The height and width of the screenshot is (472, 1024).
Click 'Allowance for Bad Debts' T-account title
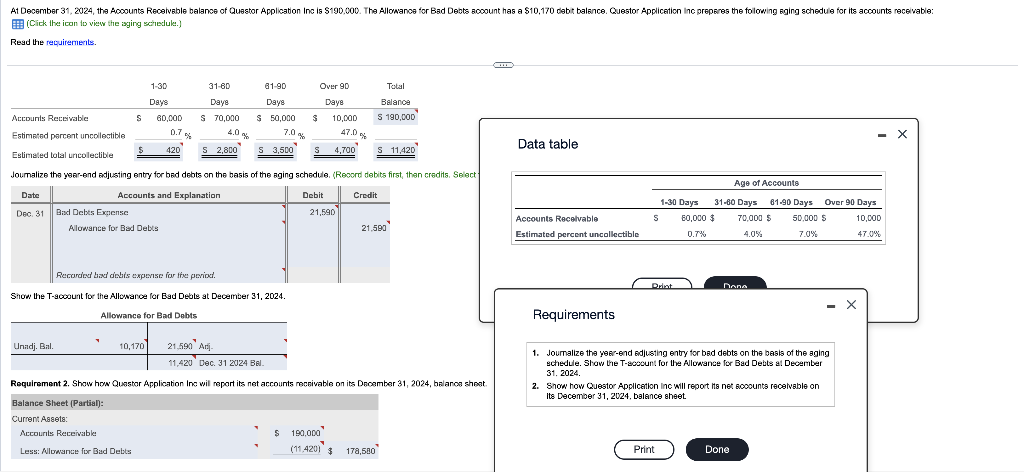coord(148,315)
